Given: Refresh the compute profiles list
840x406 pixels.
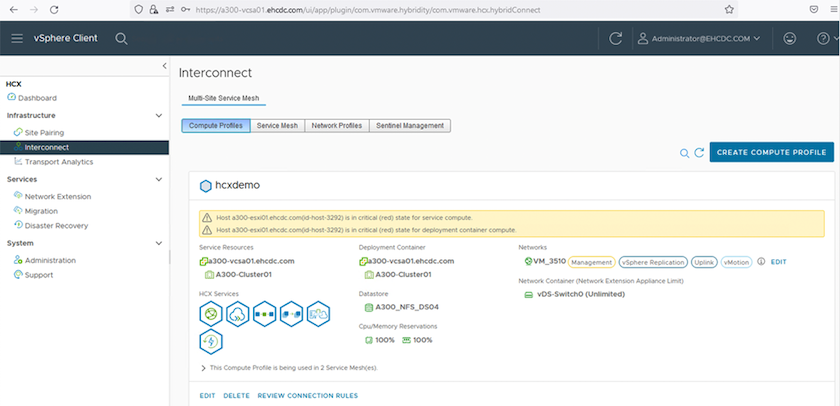Looking at the screenshot, I should point(699,153).
